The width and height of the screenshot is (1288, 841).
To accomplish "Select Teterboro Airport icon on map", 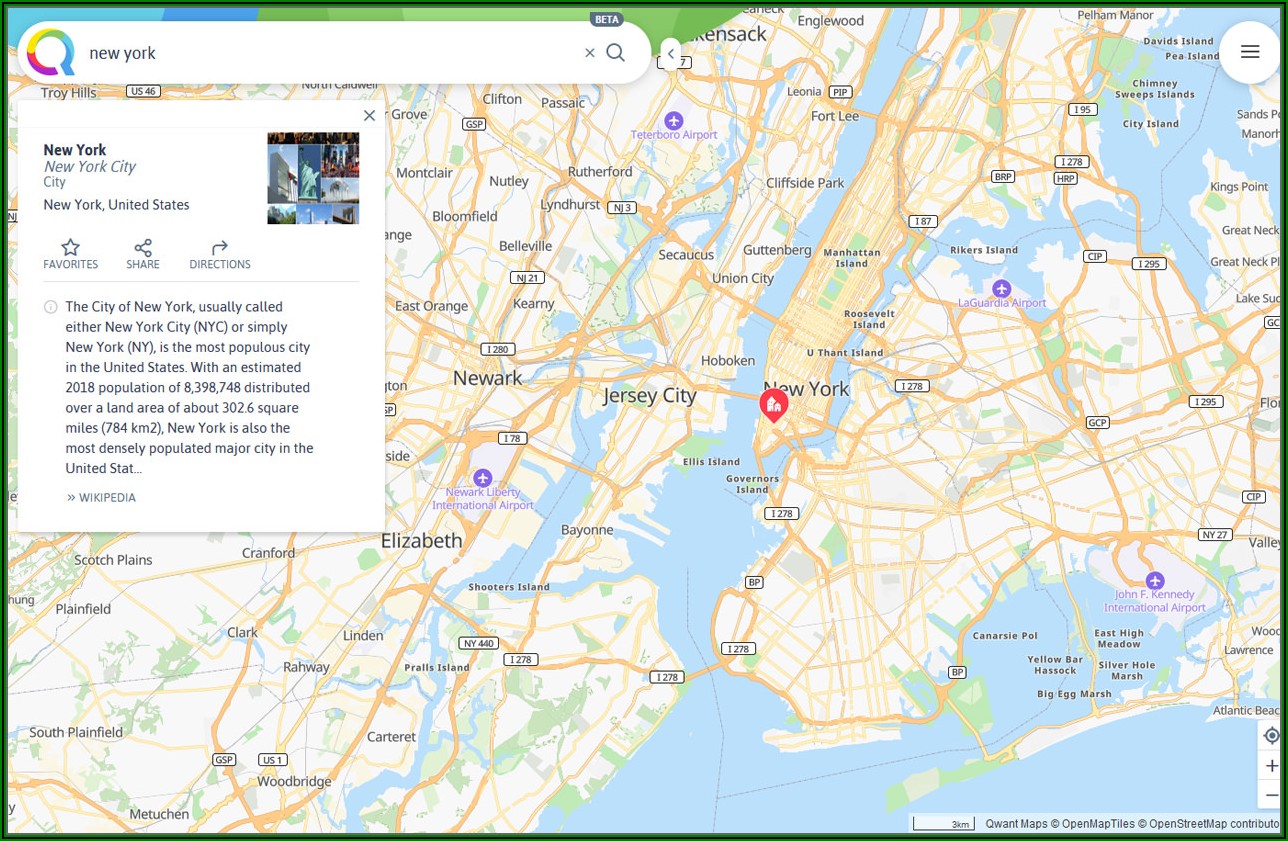I will [x=673, y=121].
